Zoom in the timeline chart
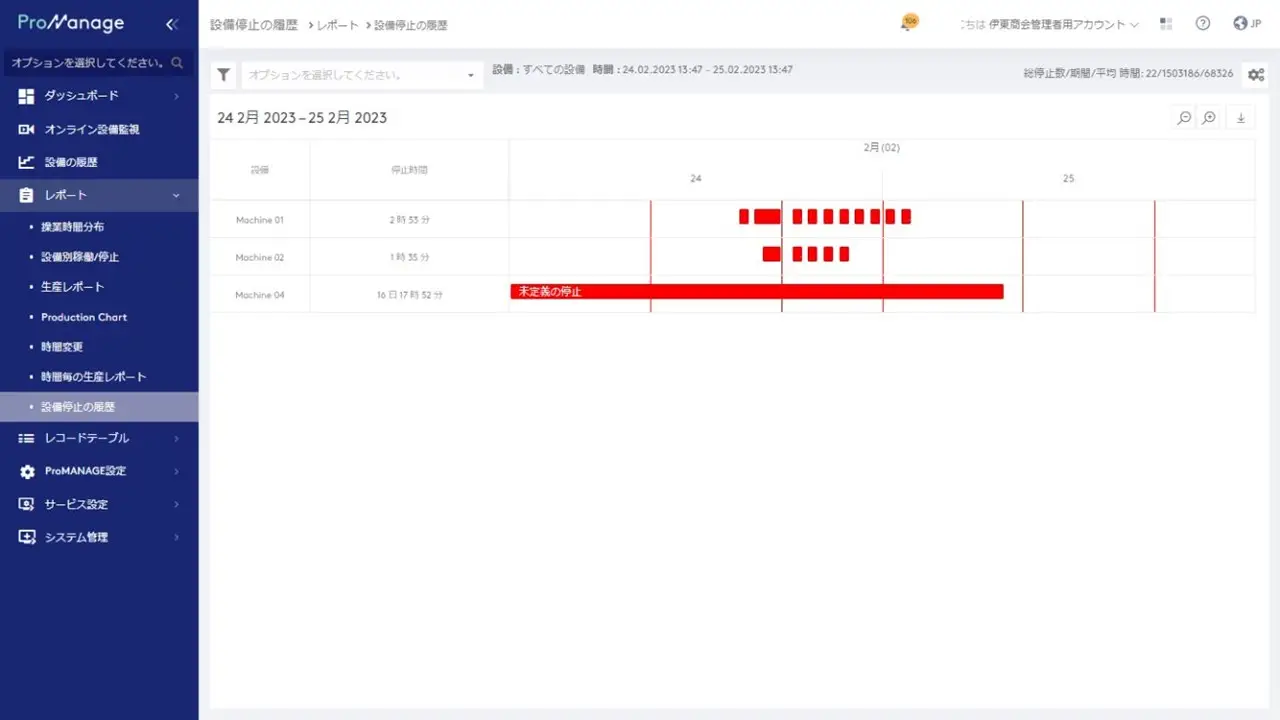The width and height of the screenshot is (1280, 720). click(1209, 118)
